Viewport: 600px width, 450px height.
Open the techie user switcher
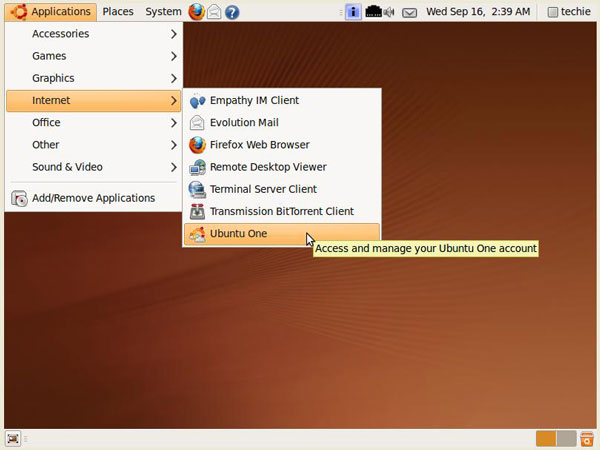pos(569,12)
